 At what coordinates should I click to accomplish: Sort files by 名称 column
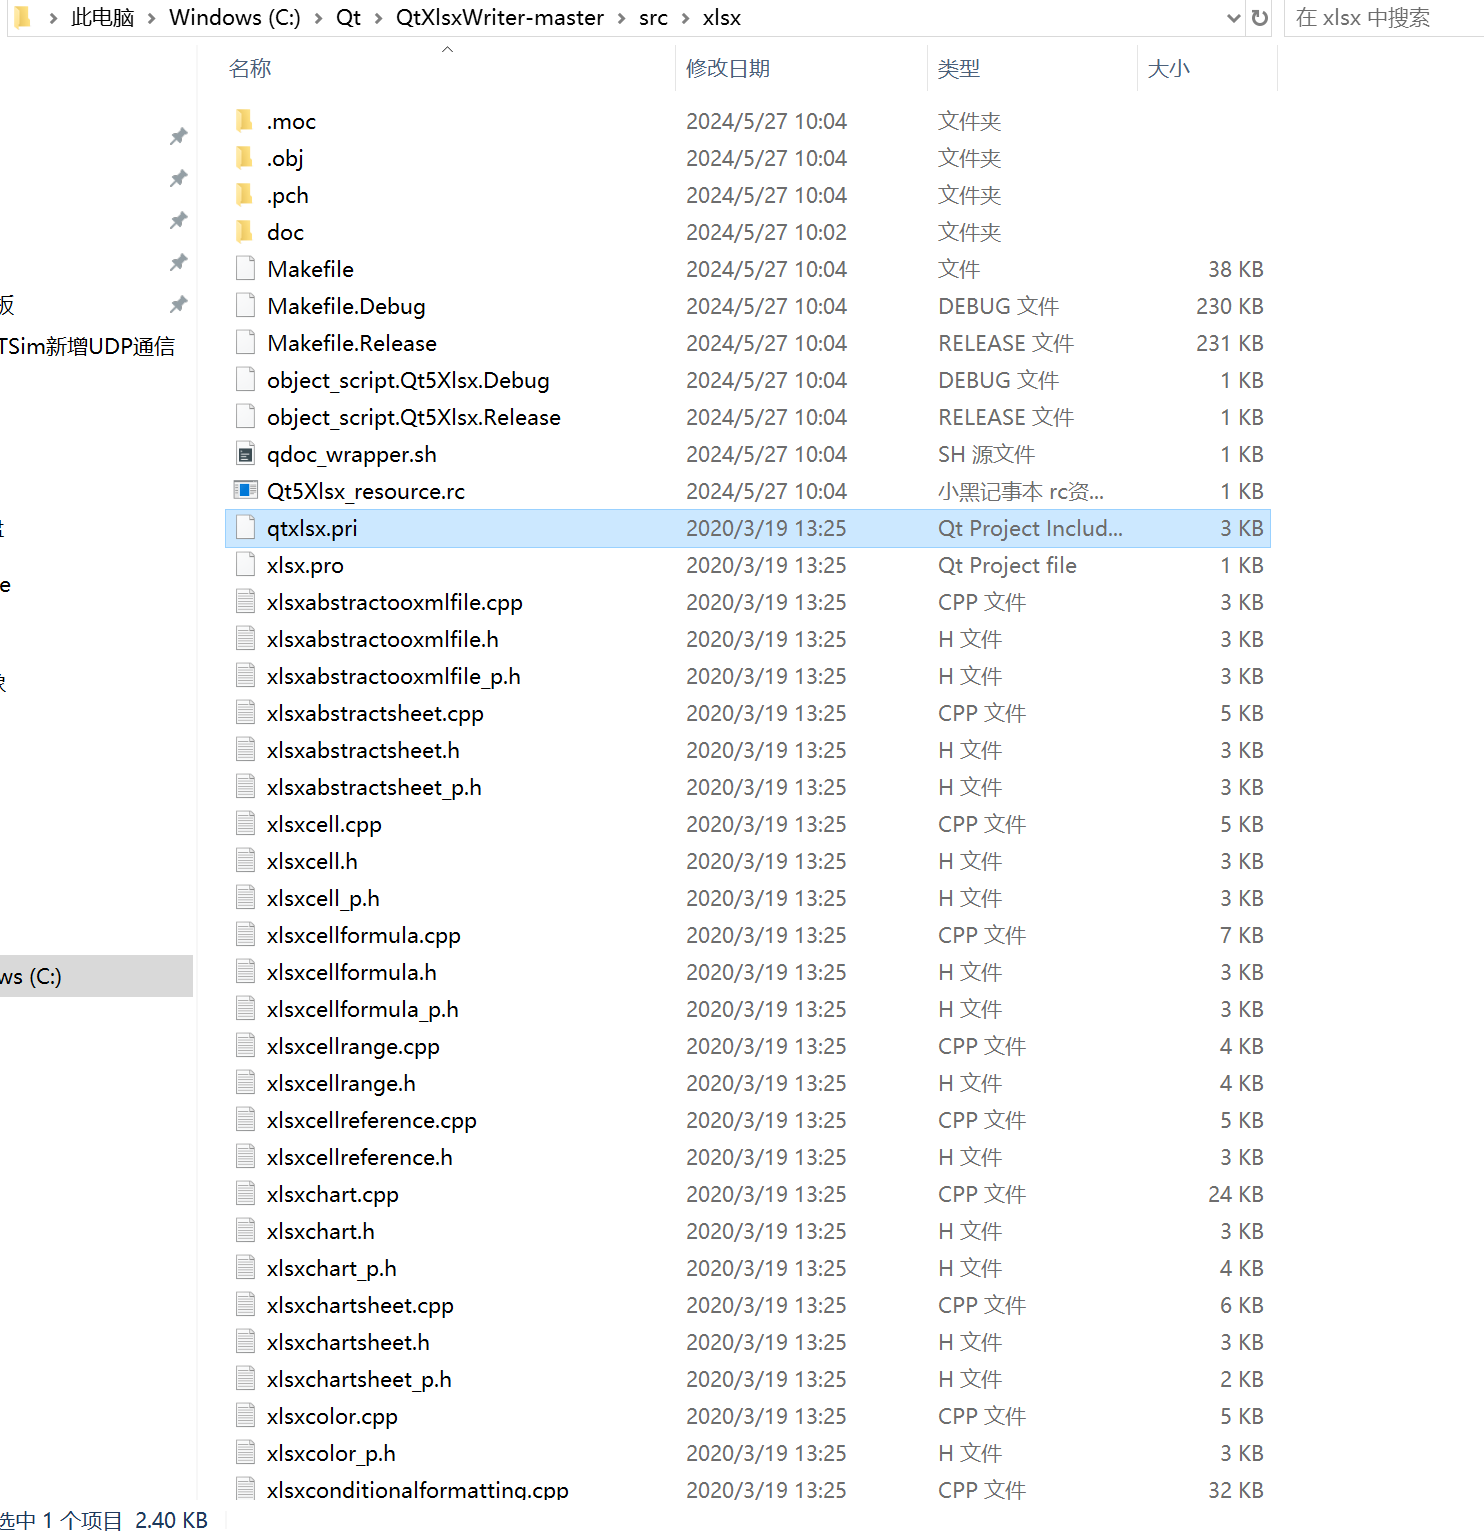250,68
